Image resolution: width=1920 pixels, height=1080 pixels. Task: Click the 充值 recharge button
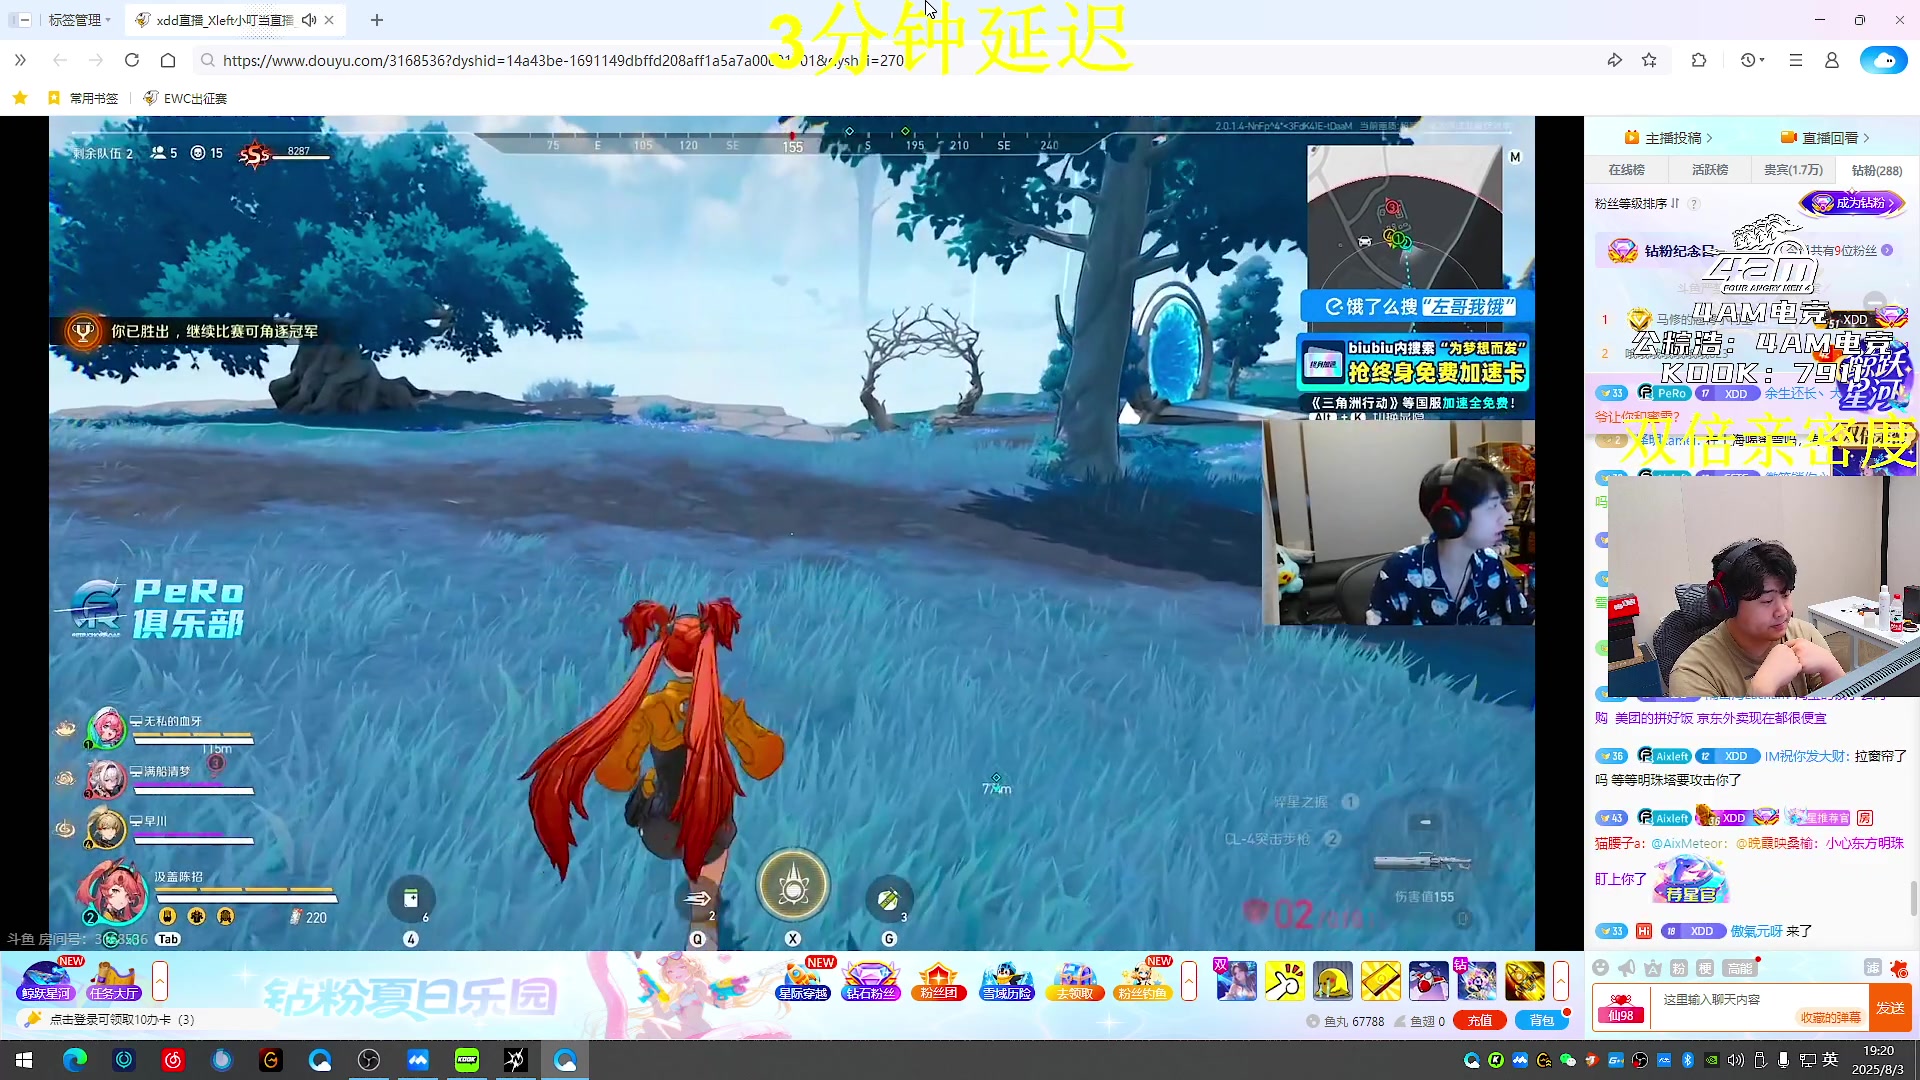coord(1480,1021)
